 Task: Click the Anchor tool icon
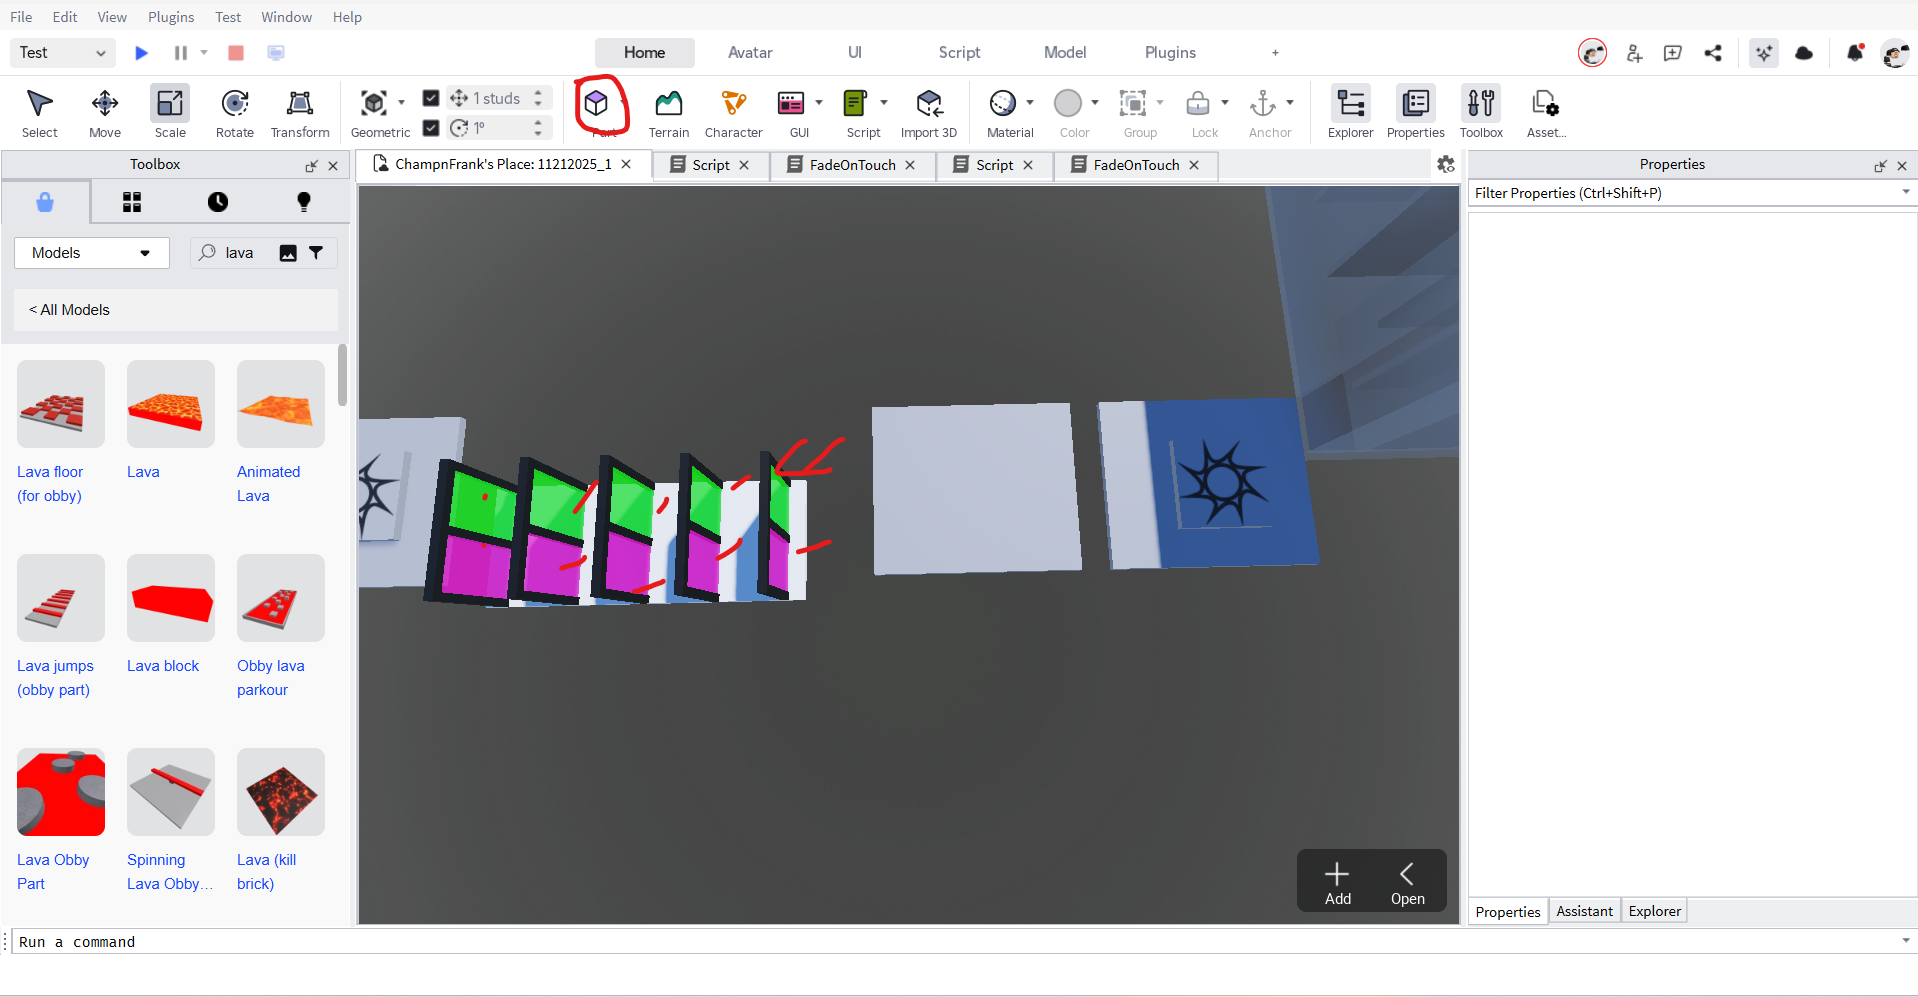pos(1263,103)
